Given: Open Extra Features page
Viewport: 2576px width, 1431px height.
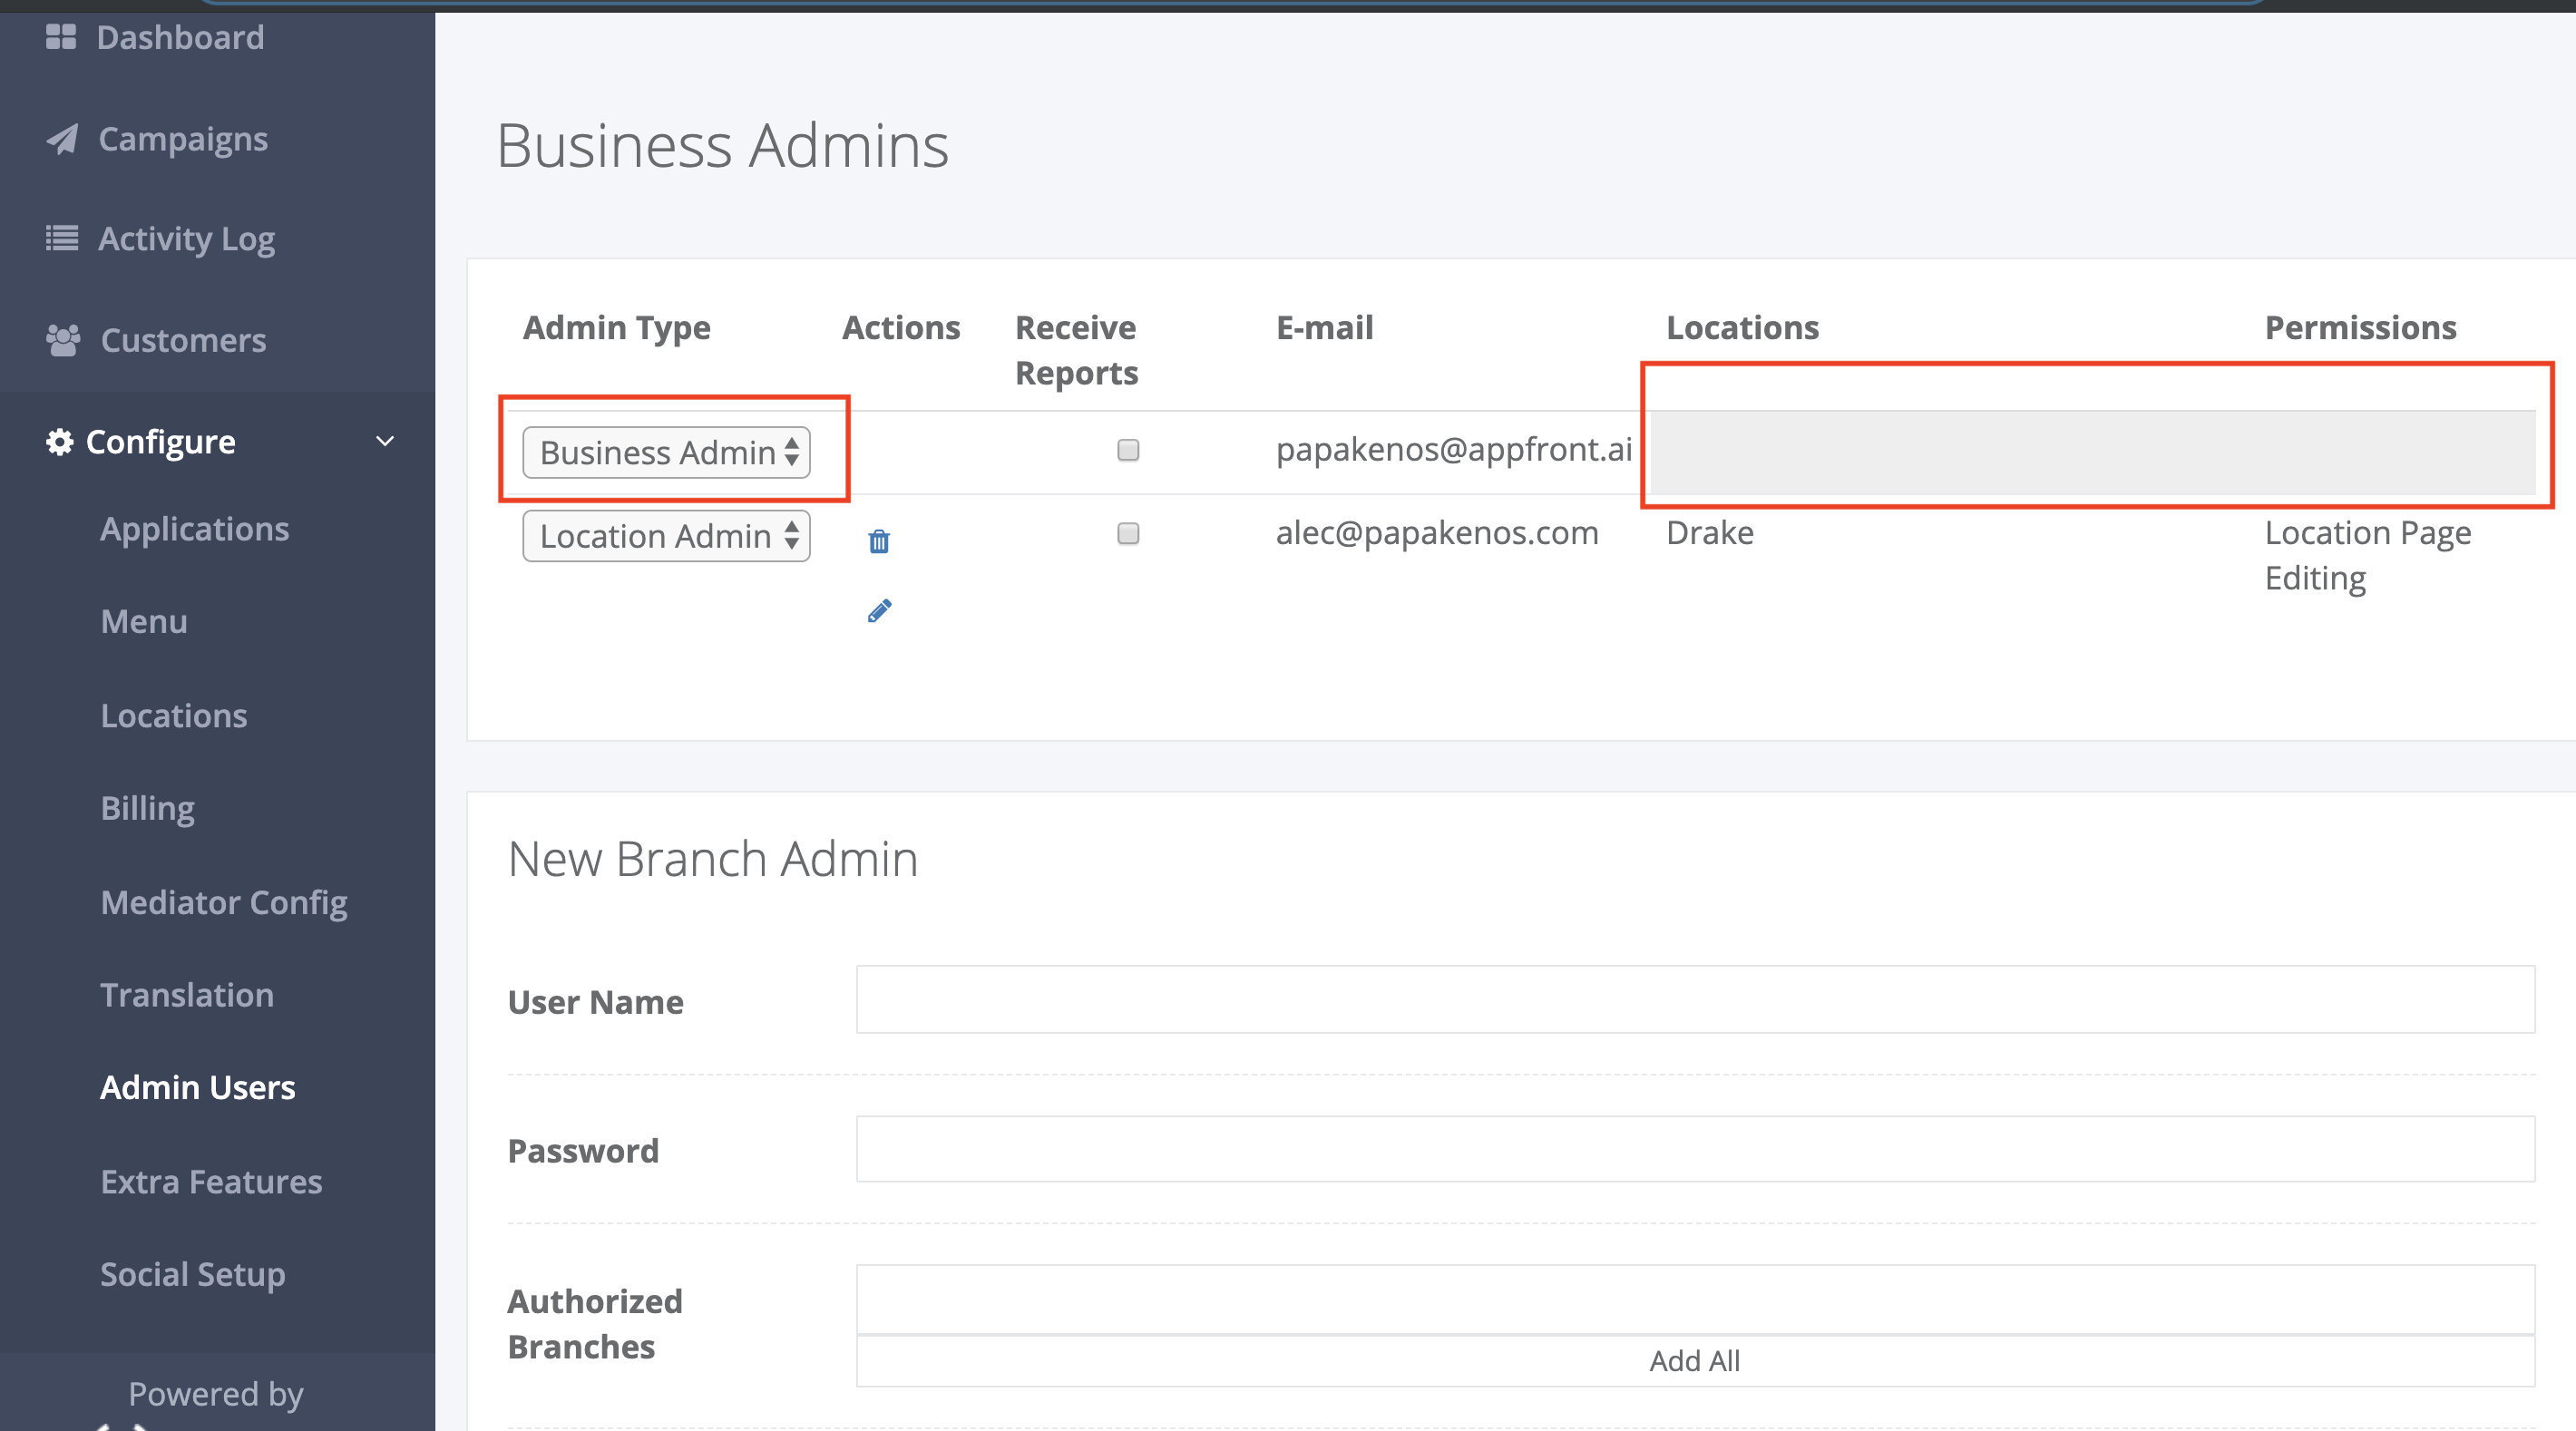Looking at the screenshot, I should (212, 1181).
